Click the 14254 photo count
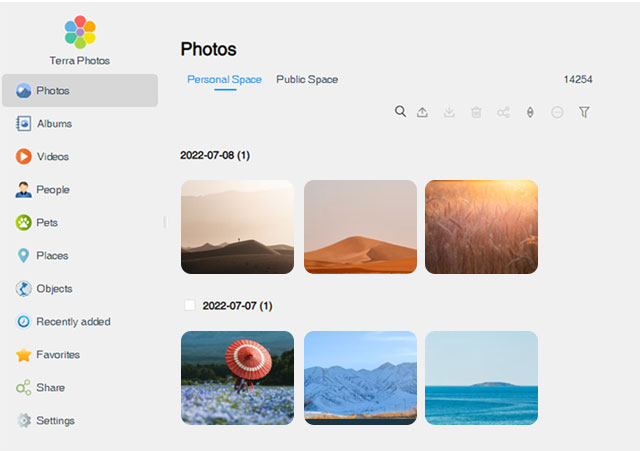Image resolution: width=640 pixels, height=451 pixels. [x=578, y=79]
